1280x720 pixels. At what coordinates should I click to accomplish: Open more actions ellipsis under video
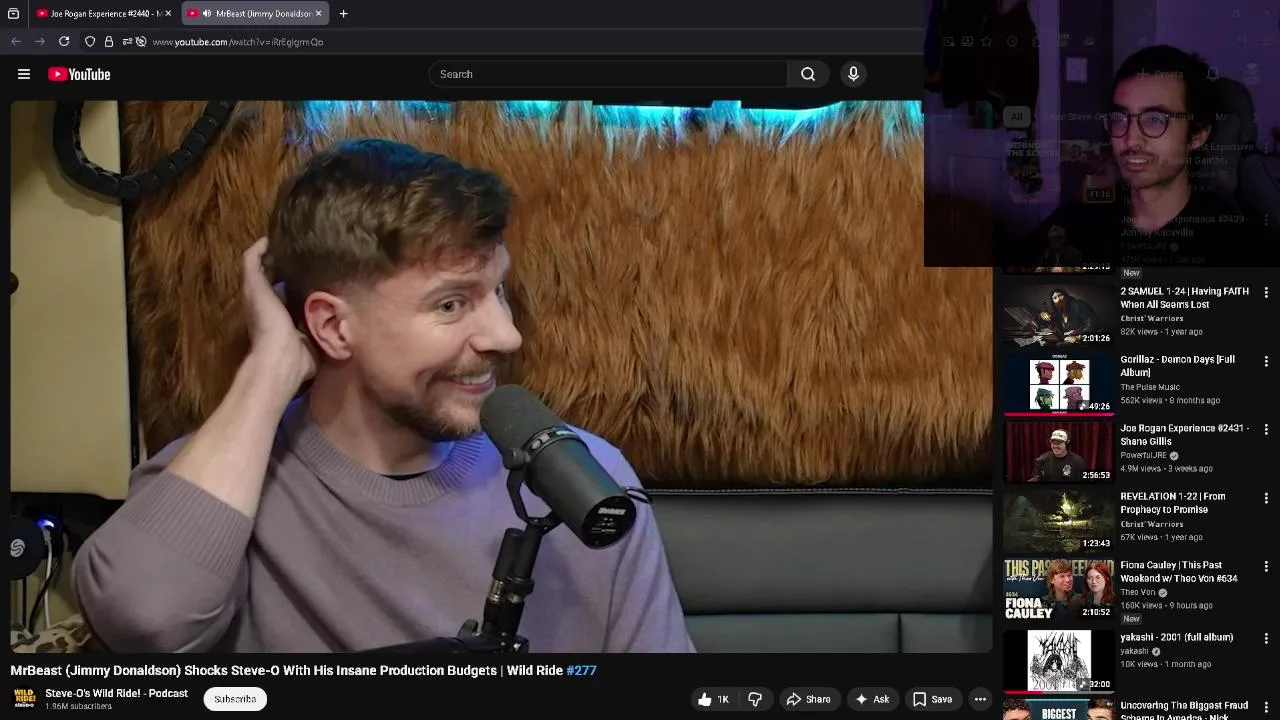coord(980,699)
